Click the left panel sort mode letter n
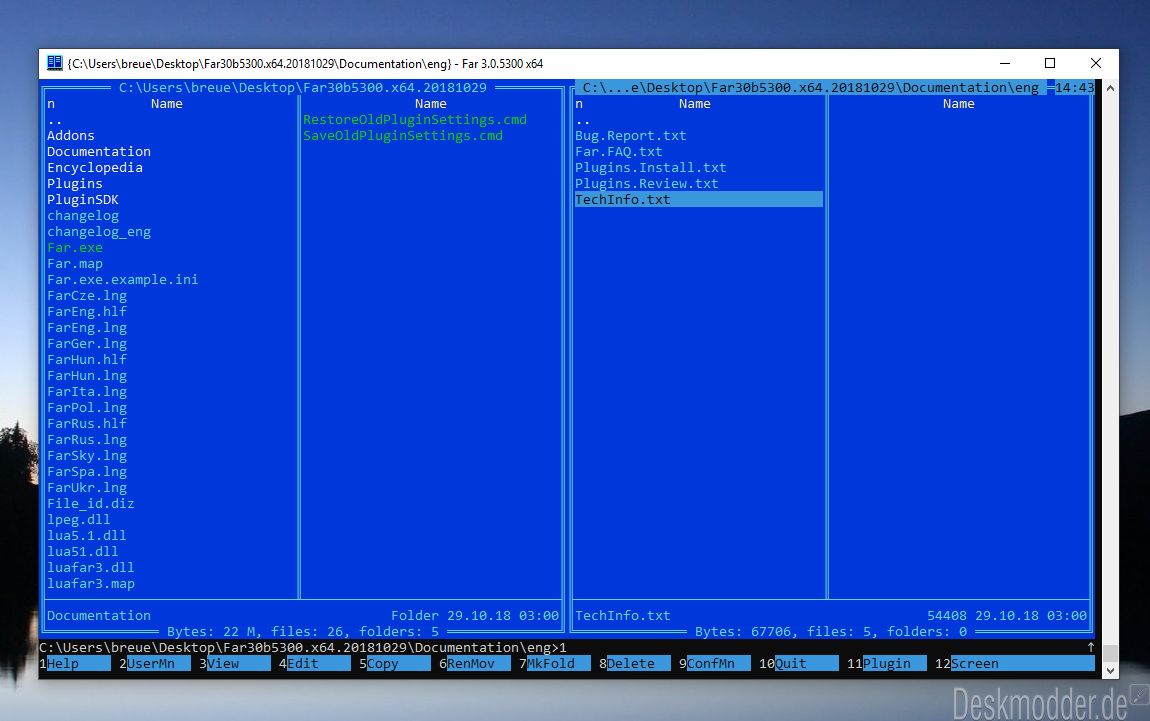This screenshot has width=1150, height=721. coord(51,103)
